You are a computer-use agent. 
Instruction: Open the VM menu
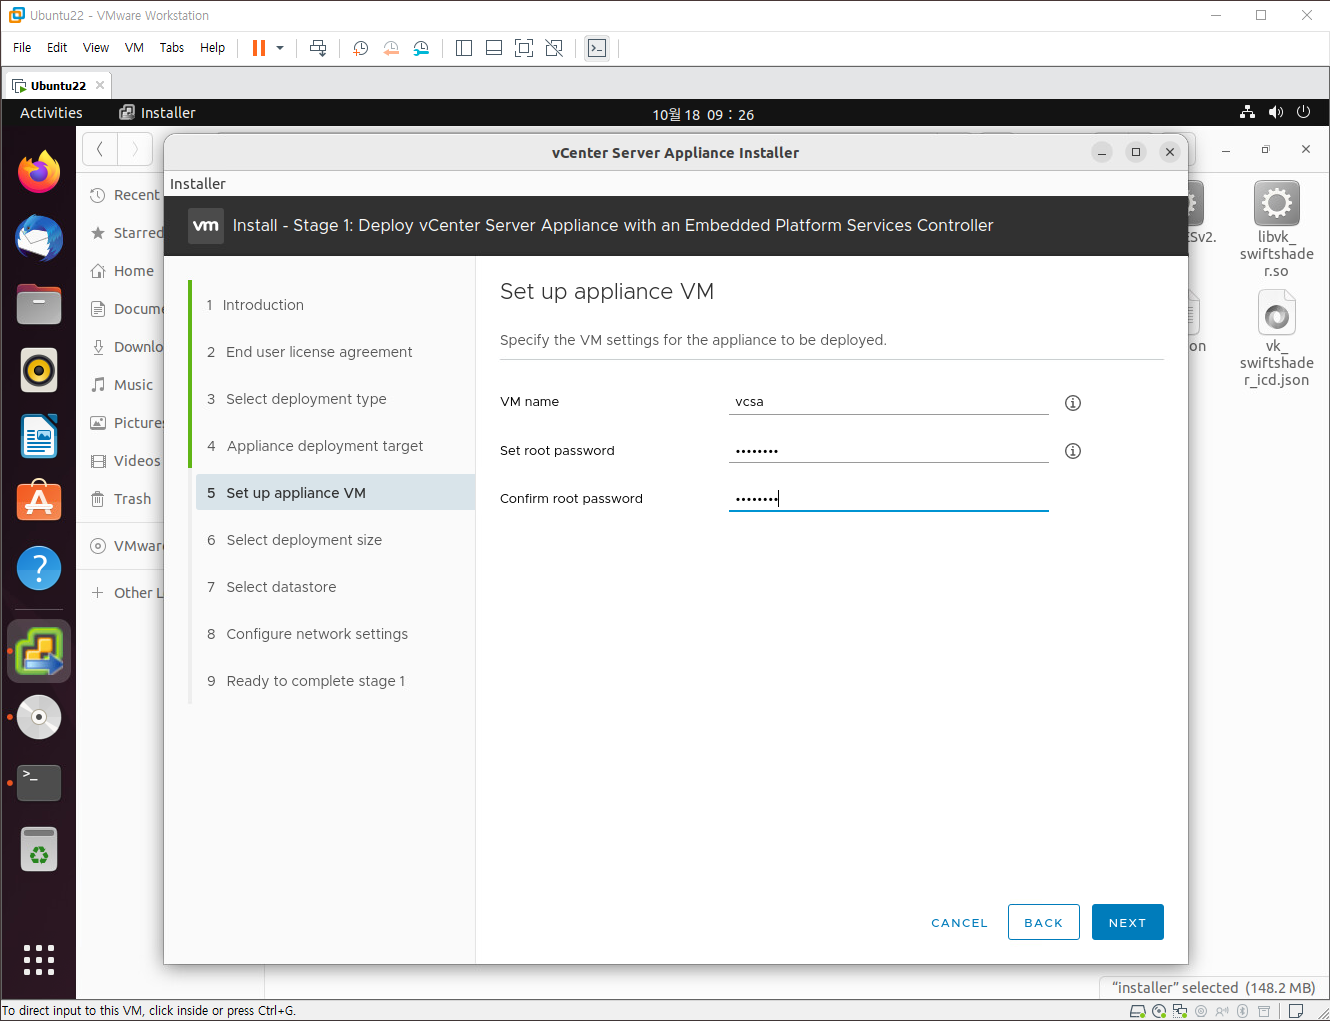coord(134,48)
